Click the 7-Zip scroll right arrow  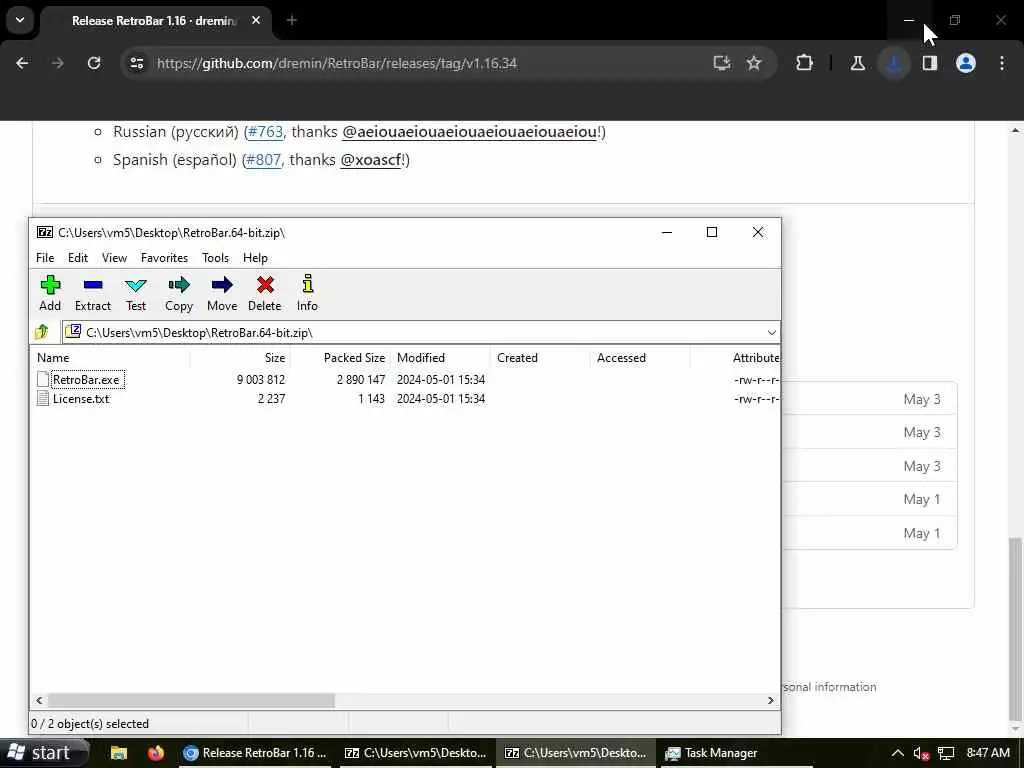point(771,700)
